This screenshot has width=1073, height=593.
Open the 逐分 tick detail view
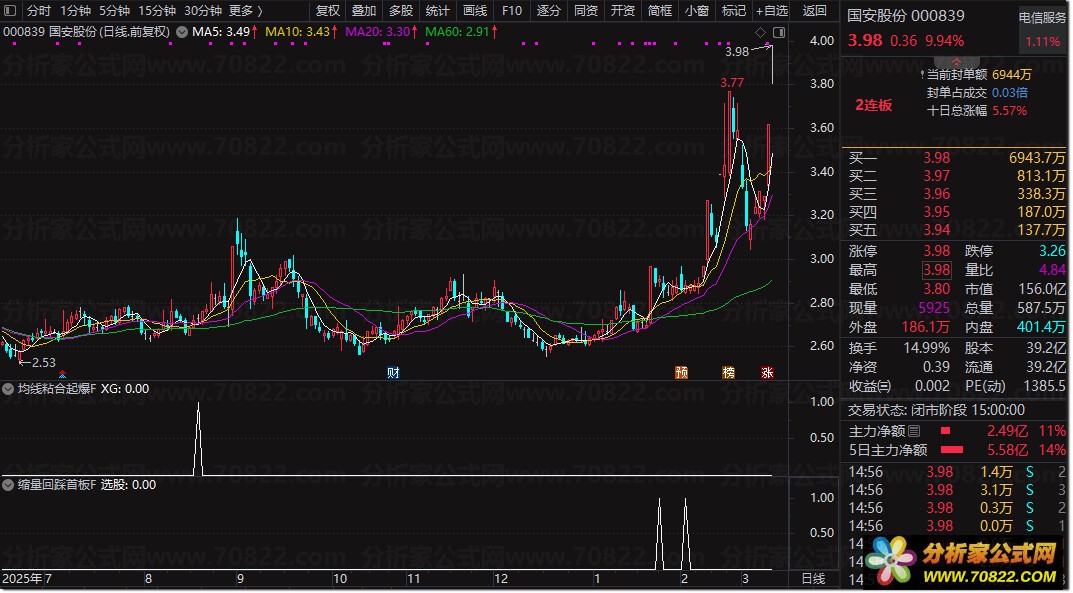click(x=548, y=11)
